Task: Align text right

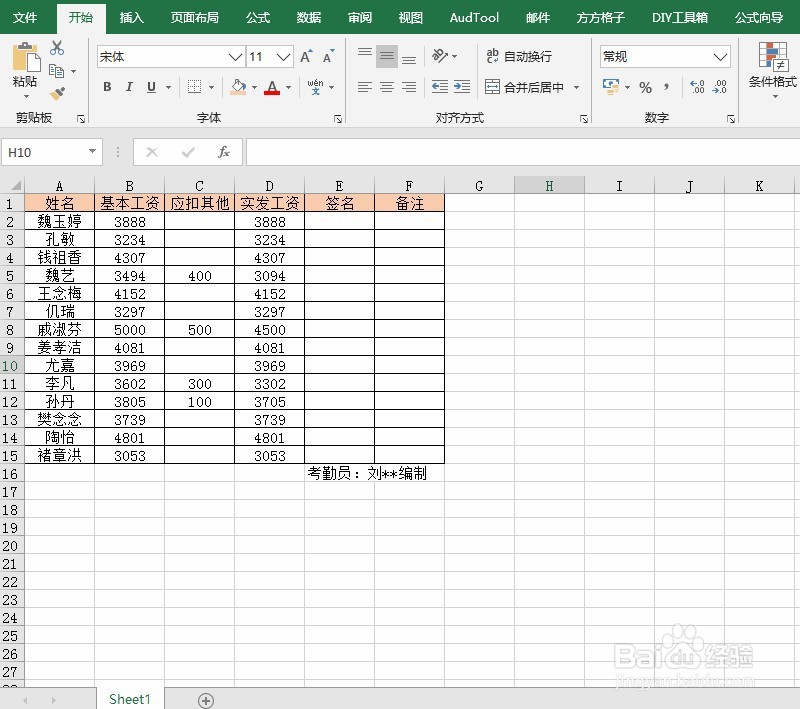Action: tap(409, 87)
